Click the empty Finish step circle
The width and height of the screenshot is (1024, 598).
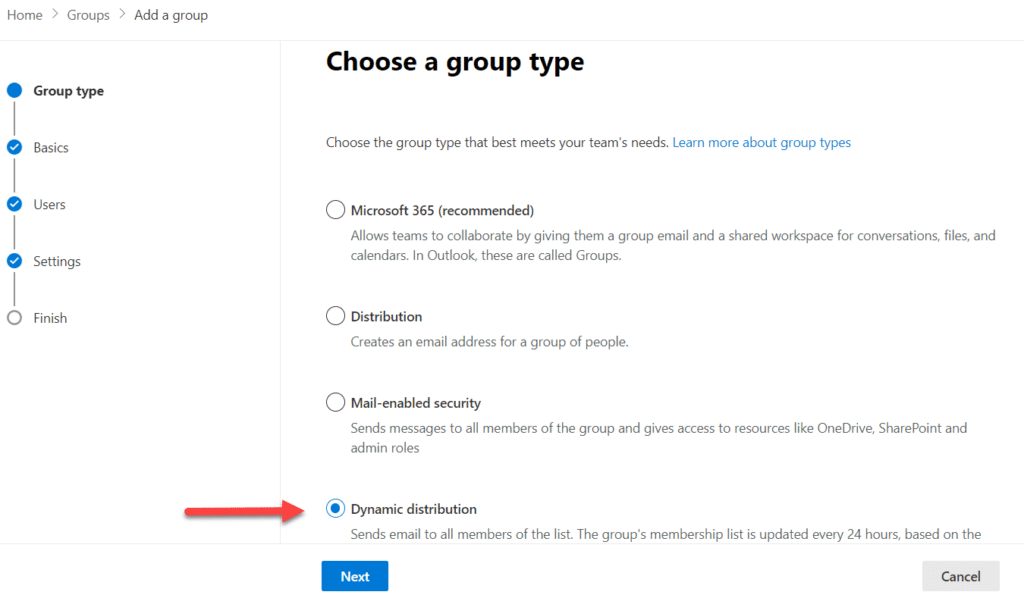click(x=14, y=318)
